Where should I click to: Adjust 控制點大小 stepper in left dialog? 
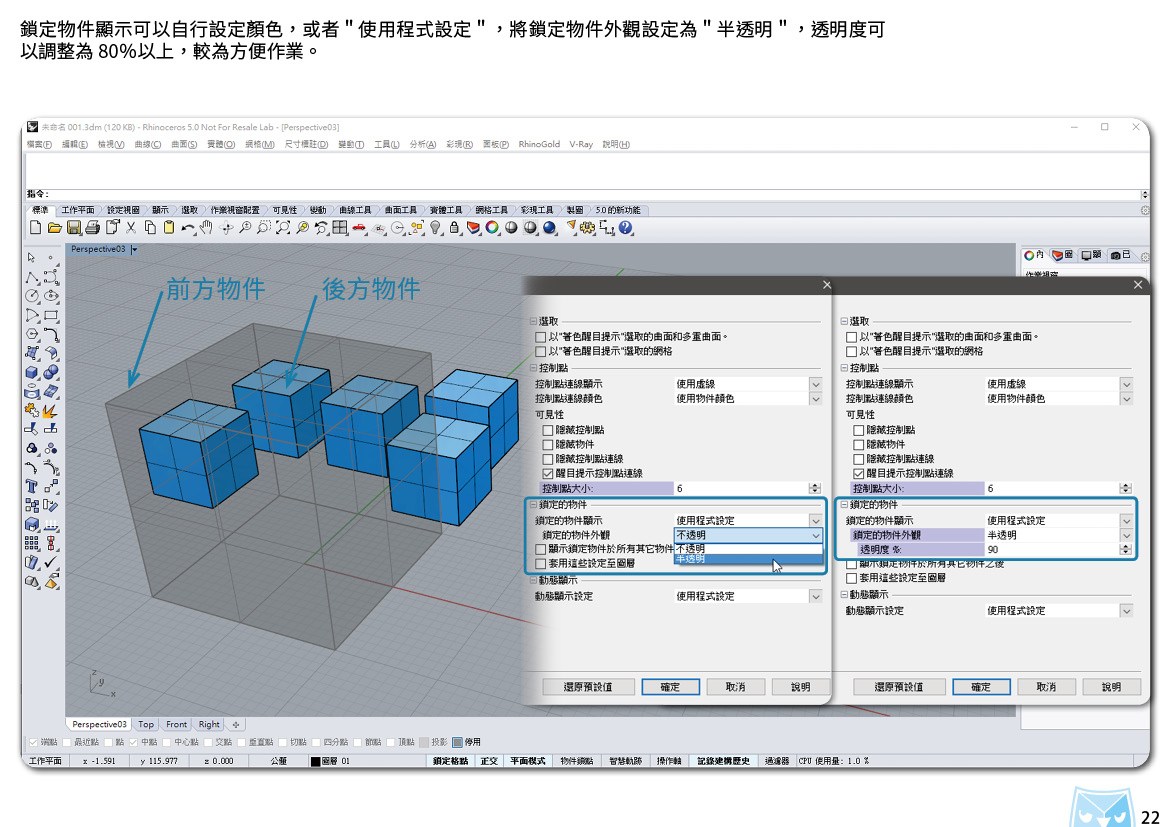tap(816, 488)
